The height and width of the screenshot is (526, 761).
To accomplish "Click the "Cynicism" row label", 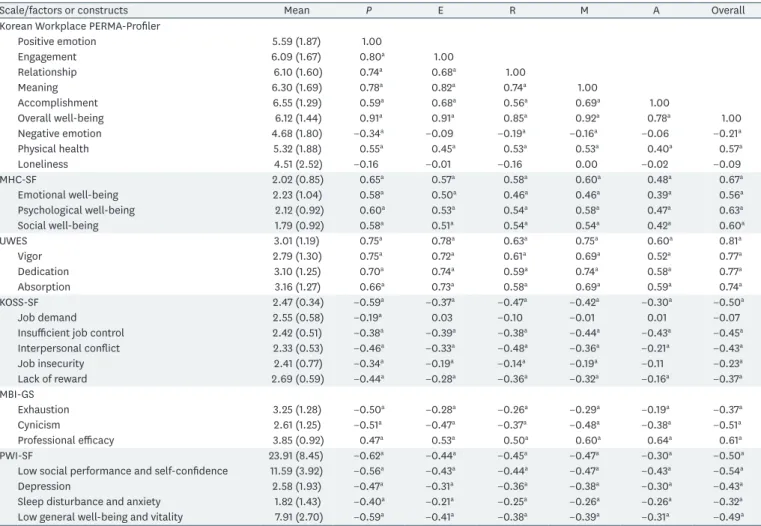I will 39,425.
